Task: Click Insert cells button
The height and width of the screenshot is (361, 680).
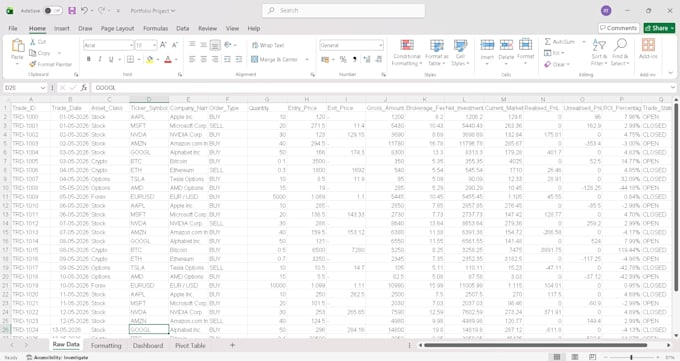Action: 487,50
